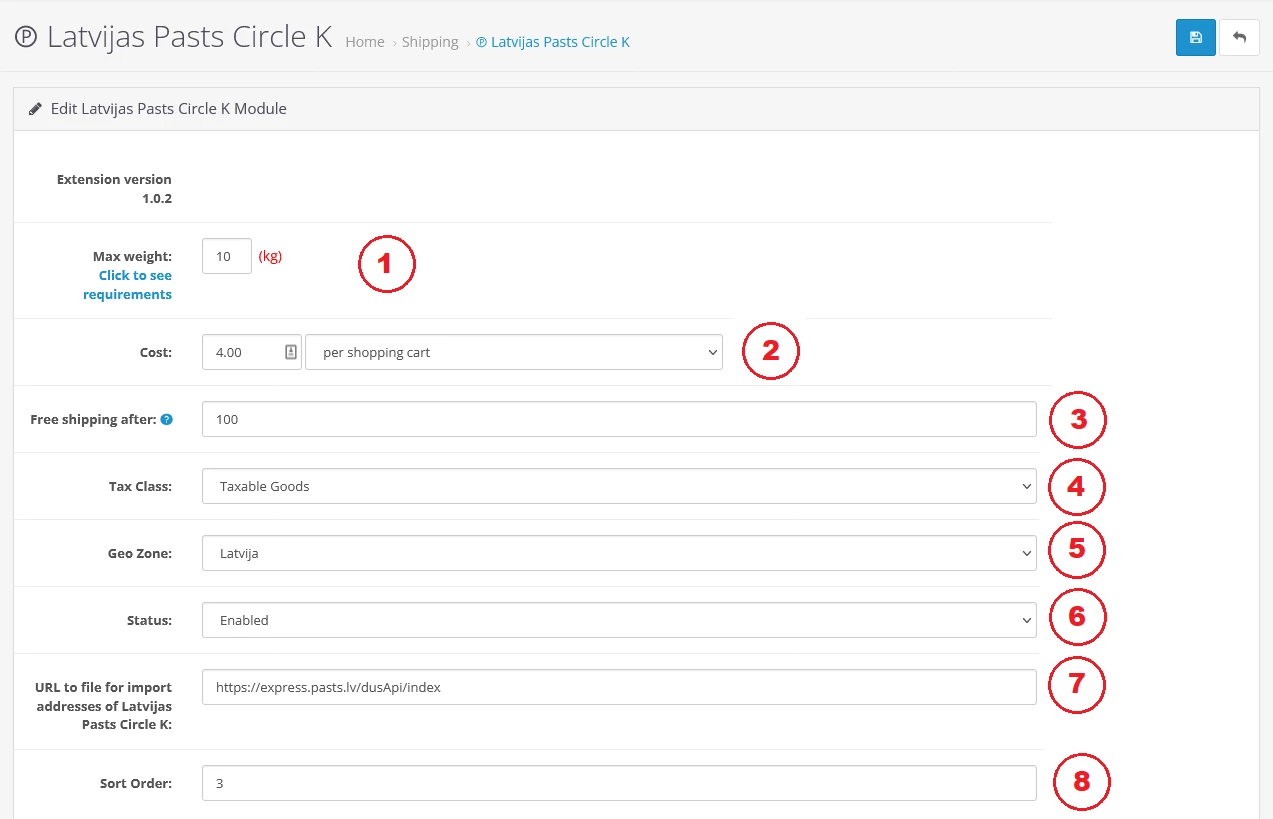Open the Geo Zone dropdown showing Latvija
The height and width of the screenshot is (819, 1273).
pos(618,553)
